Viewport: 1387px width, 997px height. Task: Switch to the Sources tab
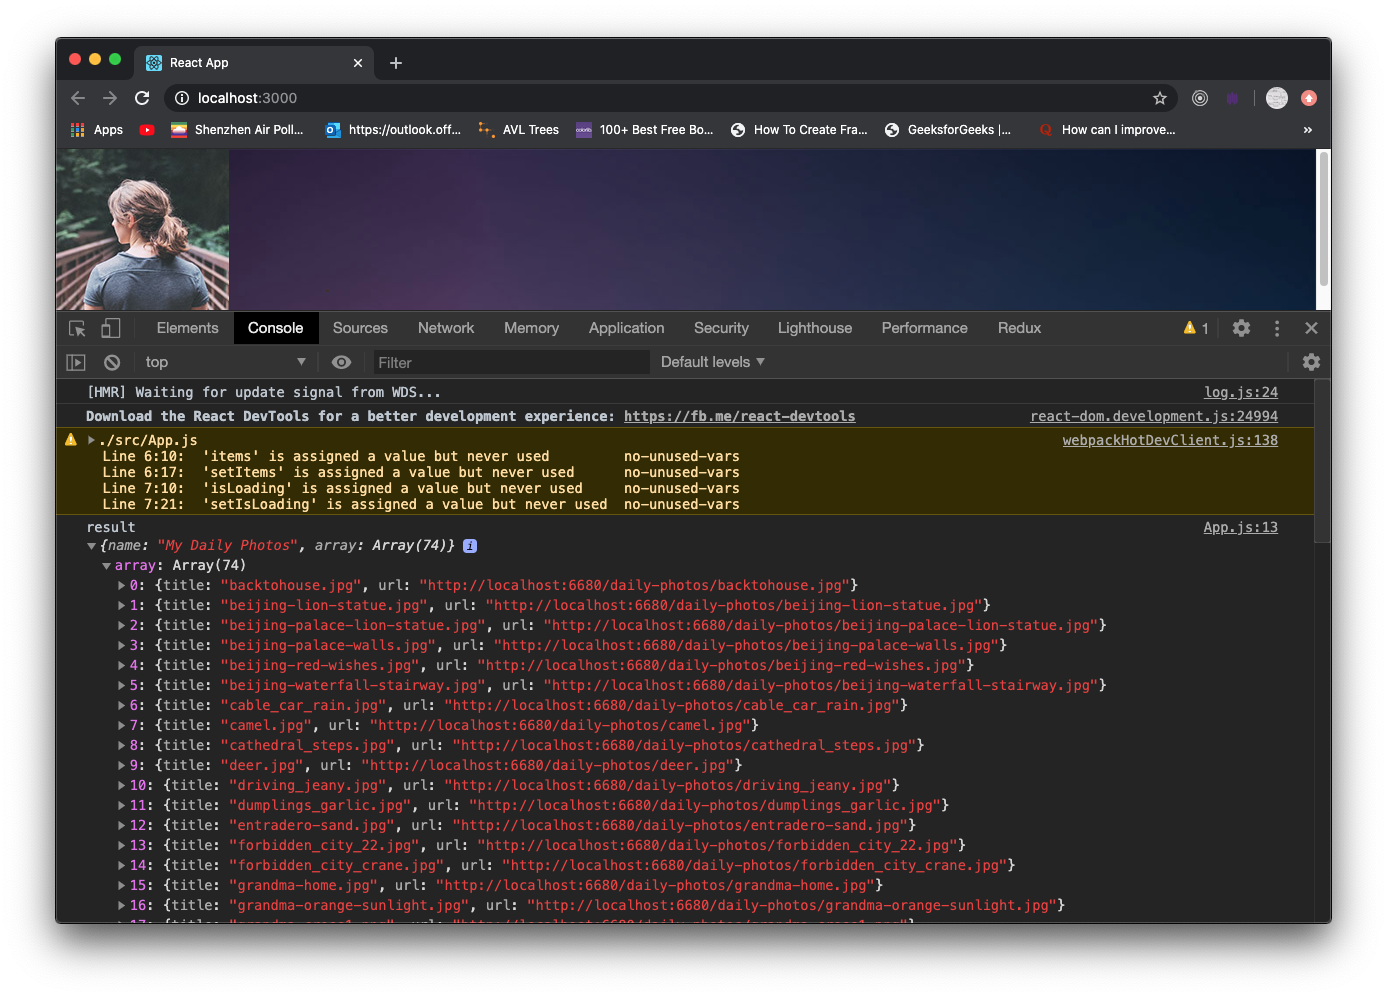[x=360, y=328]
